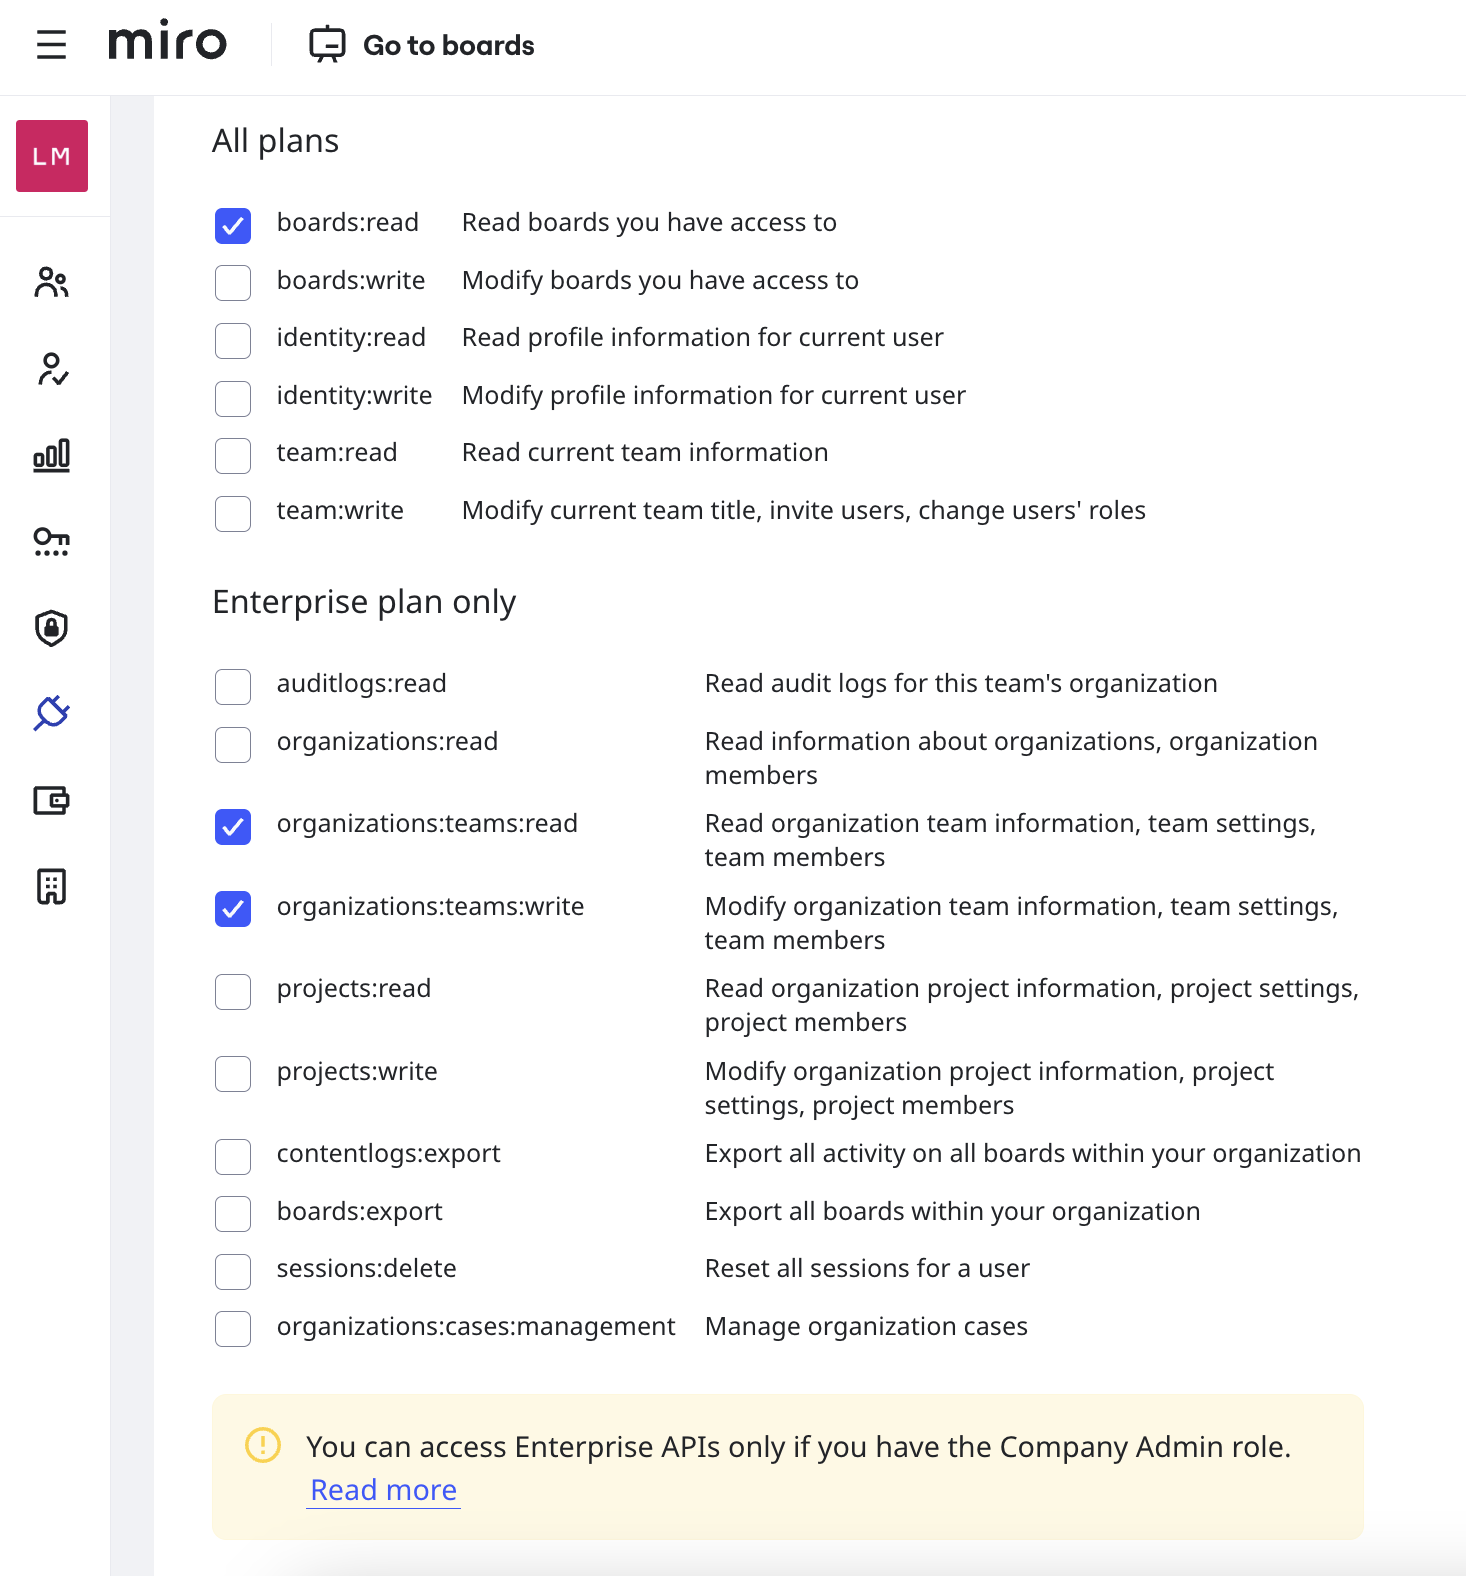Uncheck organizations:teams:write scope

tap(233, 909)
